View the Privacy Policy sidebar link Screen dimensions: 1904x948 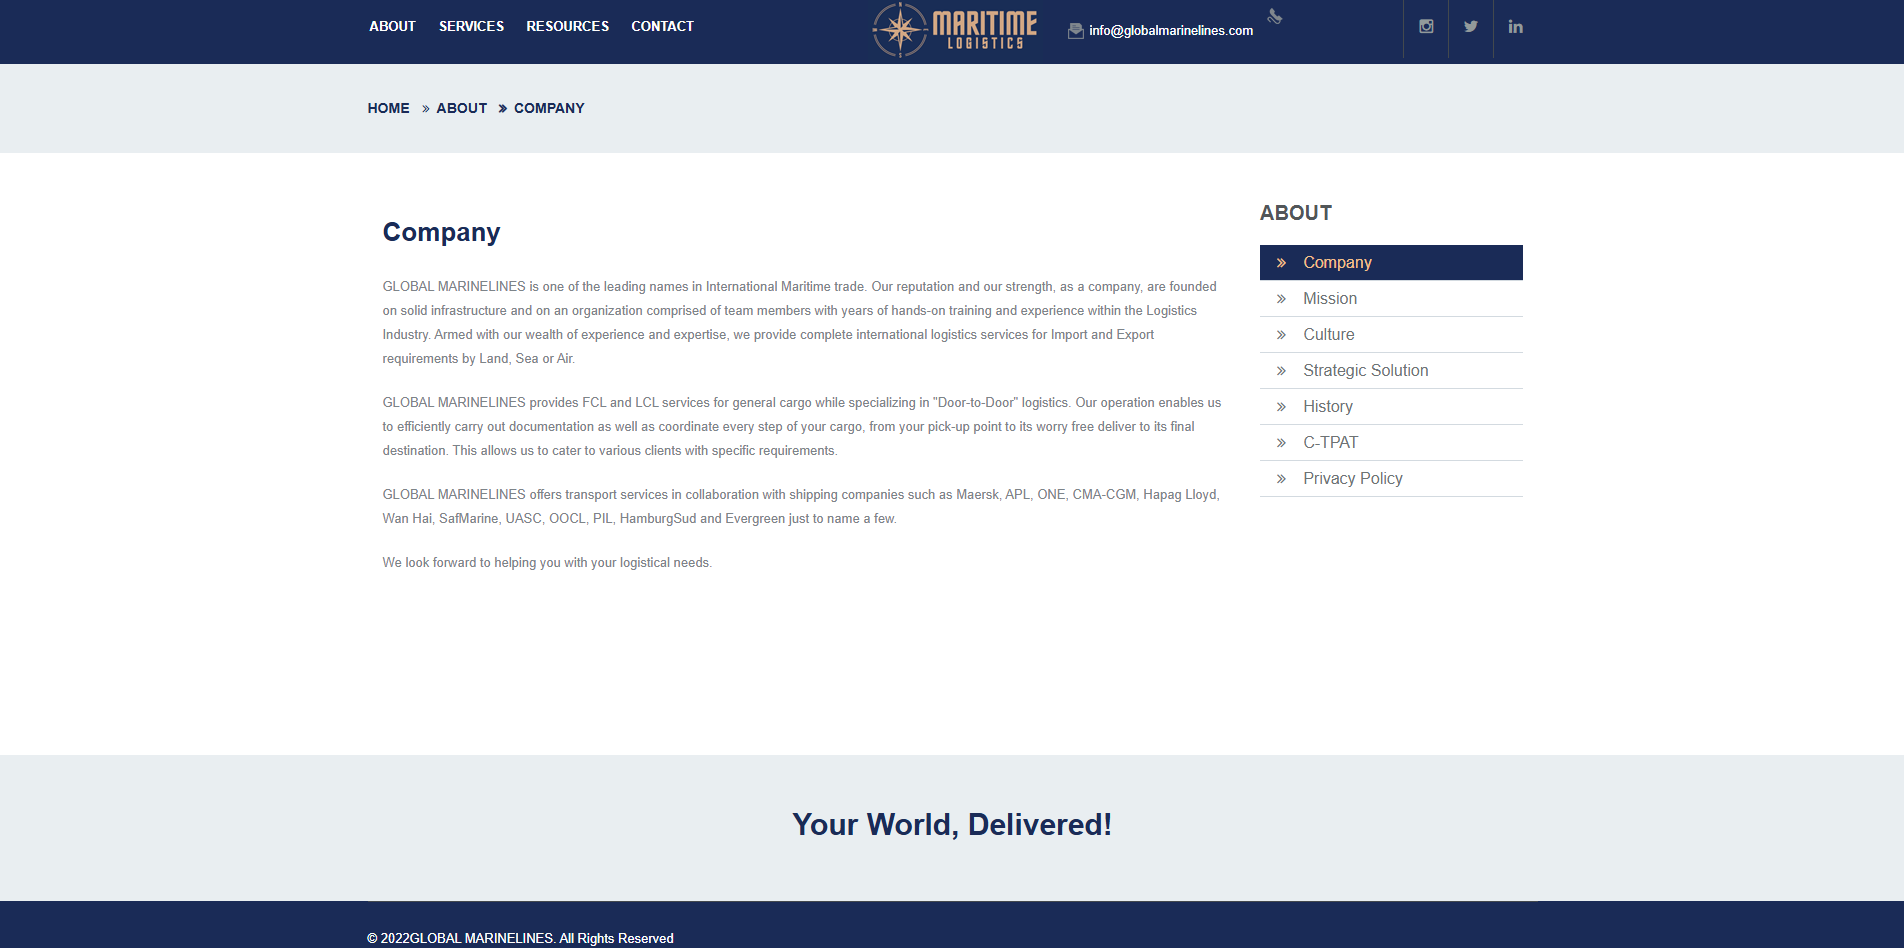click(1352, 479)
